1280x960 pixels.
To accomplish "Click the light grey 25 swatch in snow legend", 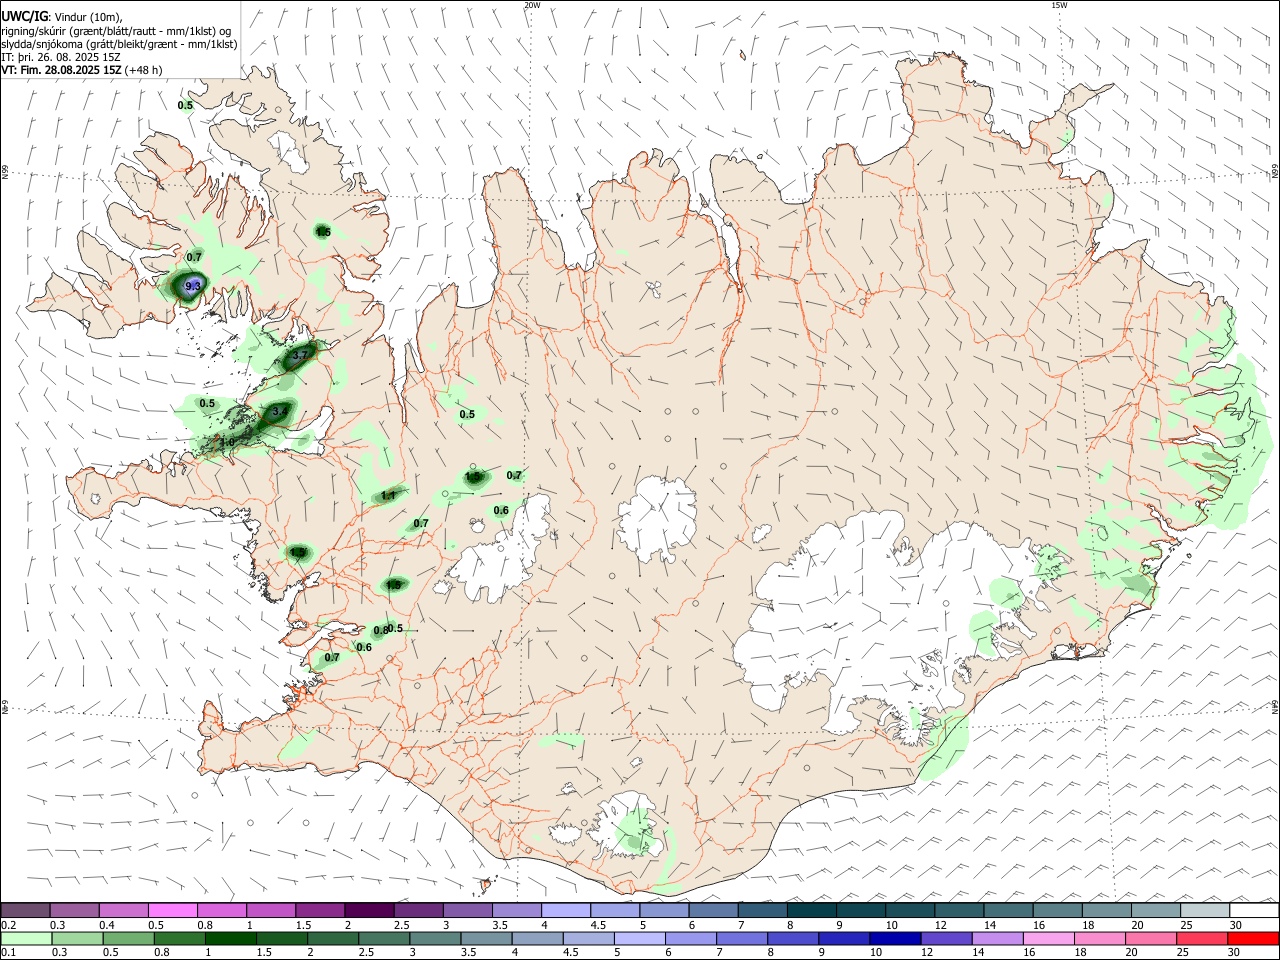I will [1205, 911].
